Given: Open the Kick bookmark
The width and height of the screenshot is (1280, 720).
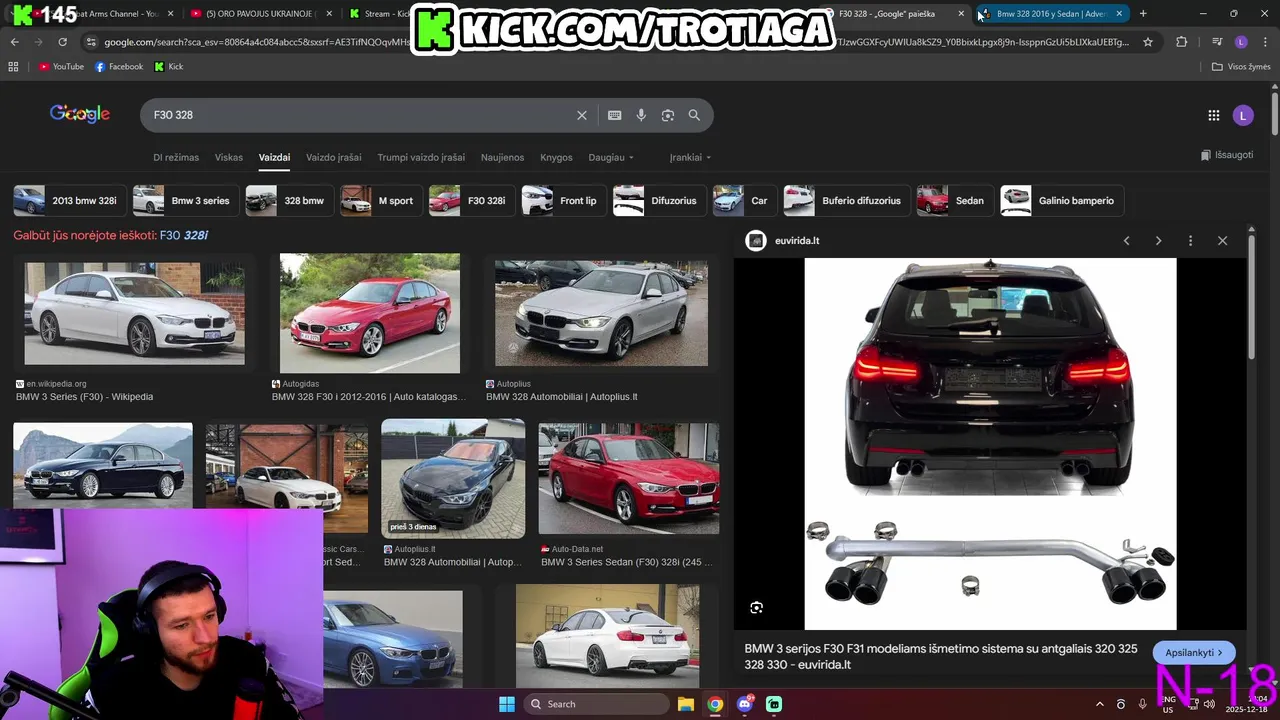Looking at the screenshot, I should (169, 67).
